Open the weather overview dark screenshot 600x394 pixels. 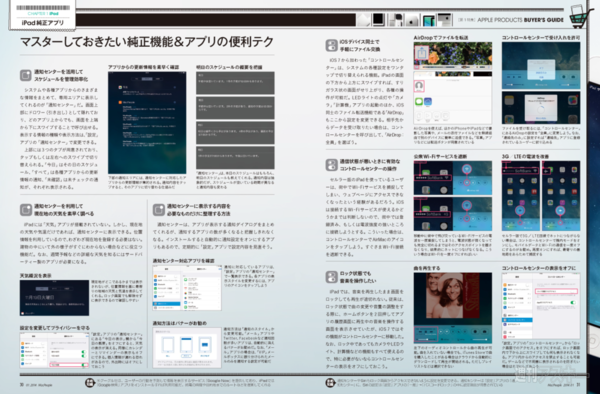coord(54,298)
